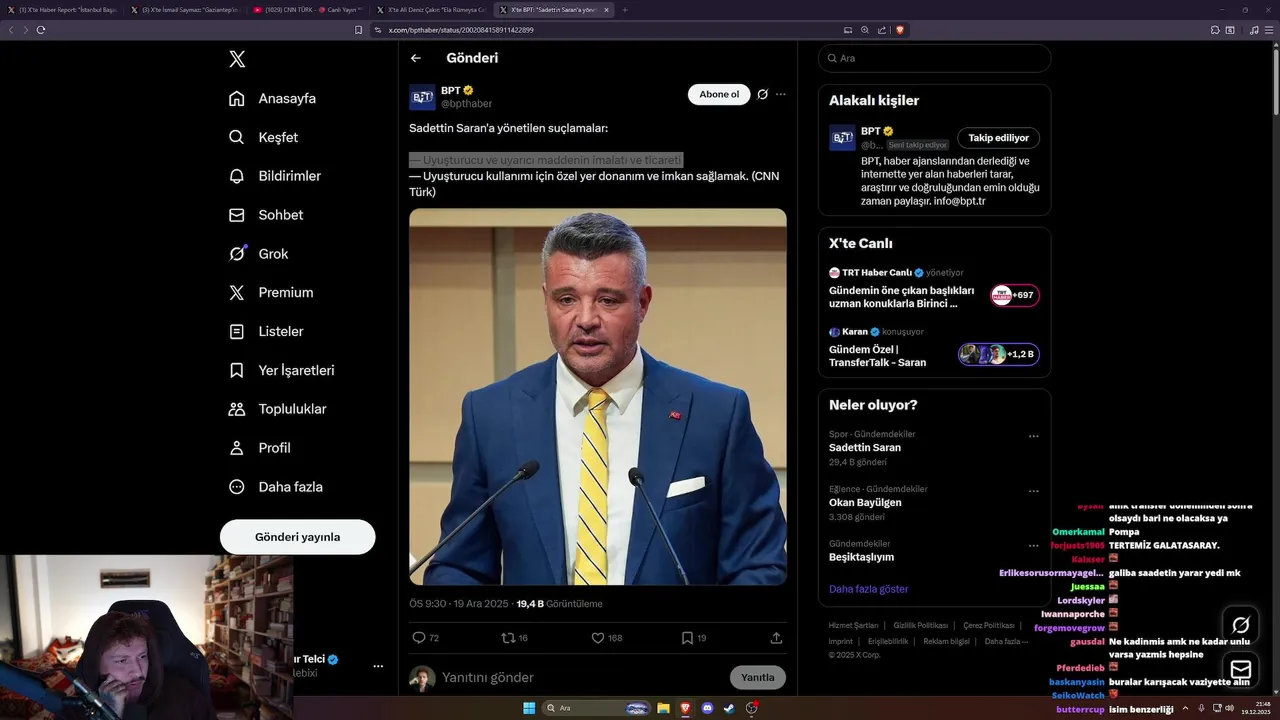Open TRT Haber Canlı live broadcast
Viewport: 1280px width, 720px height.
[934, 288]
